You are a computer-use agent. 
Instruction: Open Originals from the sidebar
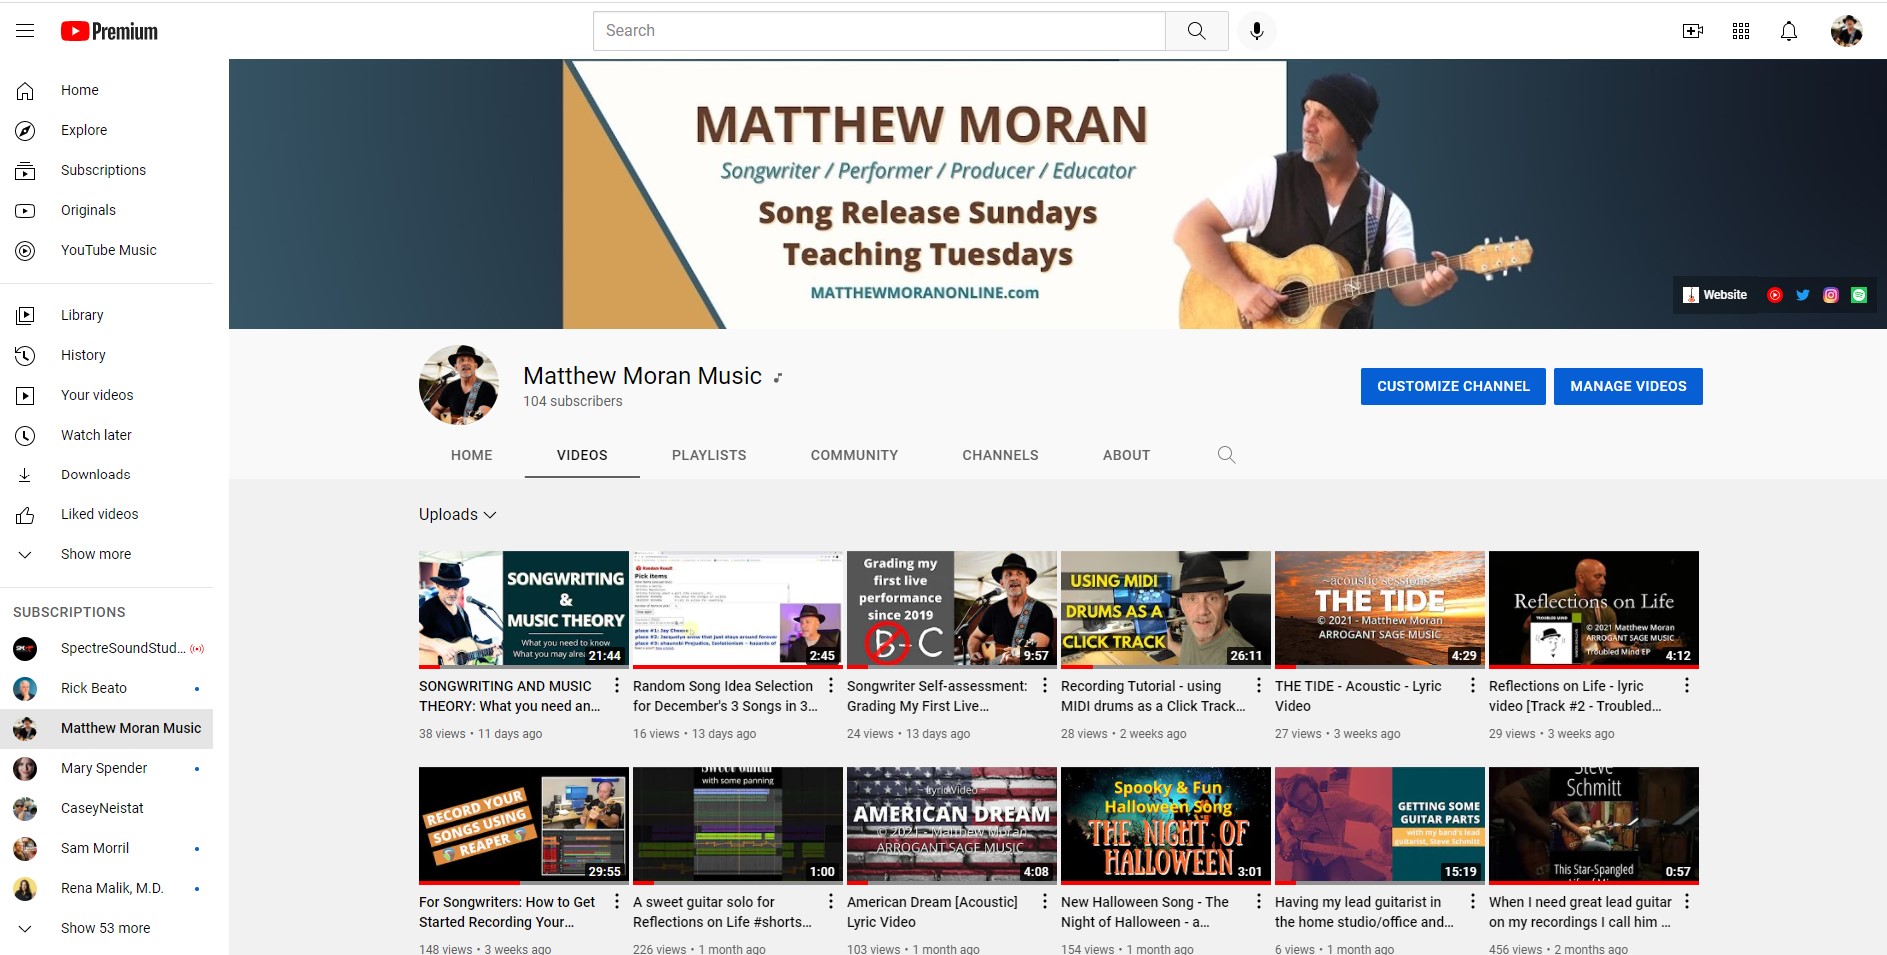(107, 210)
